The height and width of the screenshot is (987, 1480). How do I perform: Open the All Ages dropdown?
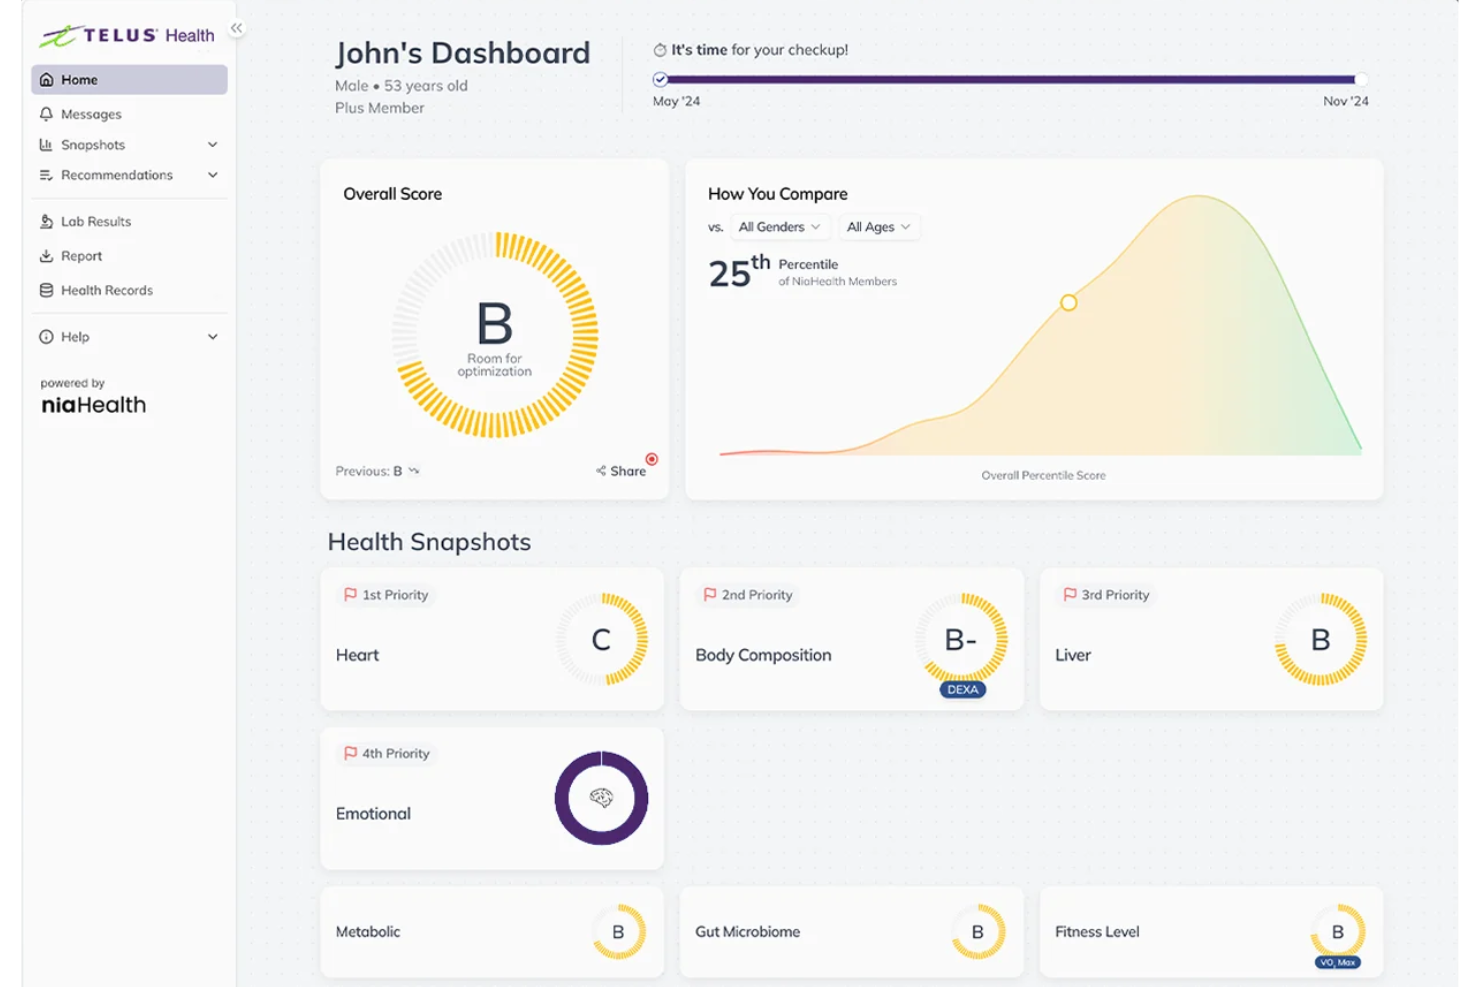pyautogui.click(x=879, y=227)
